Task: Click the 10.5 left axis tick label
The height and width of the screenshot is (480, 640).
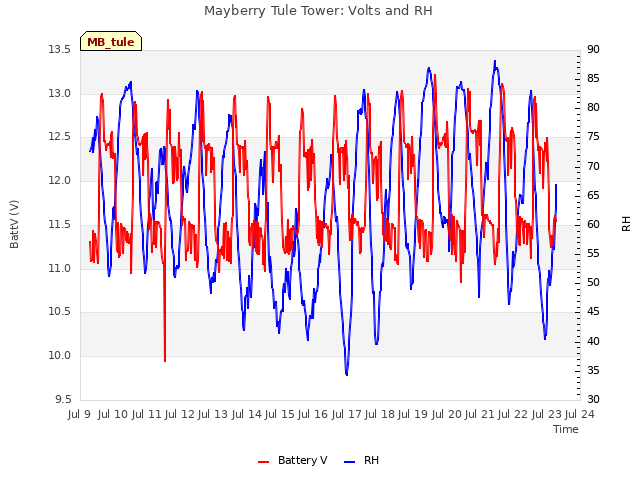Action: (x=60, y=312)
